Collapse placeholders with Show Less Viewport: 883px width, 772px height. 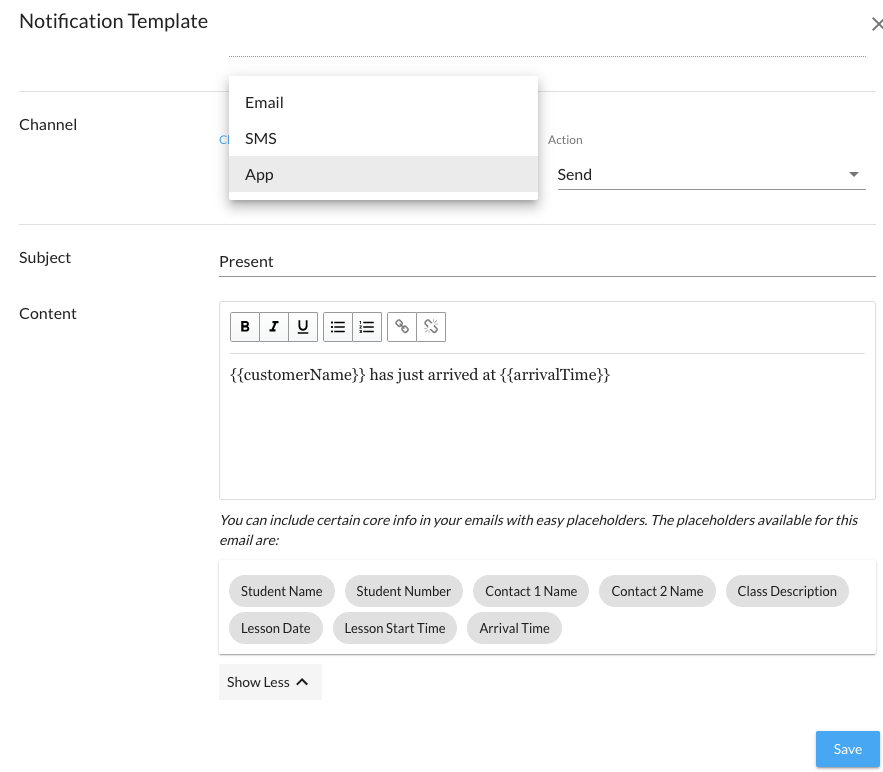click(269, 682)
